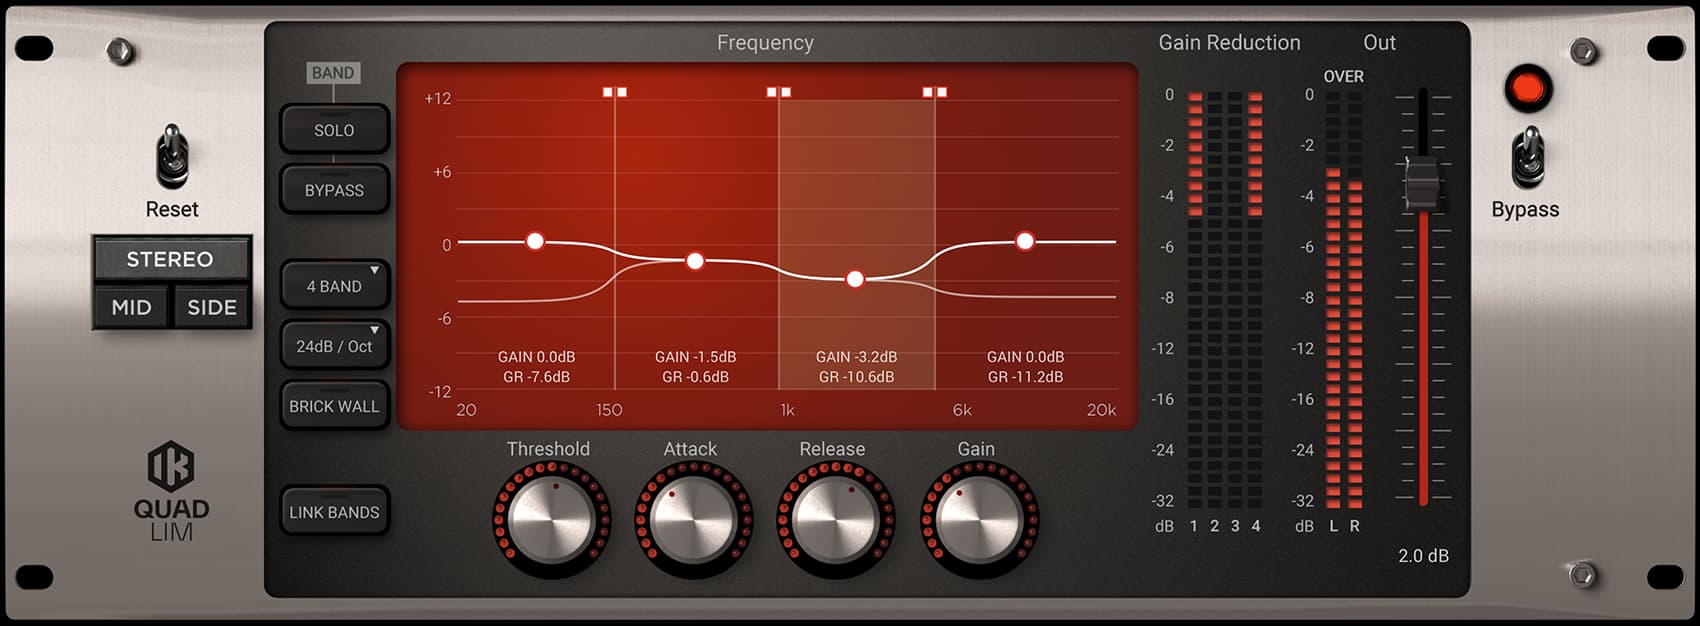Click the Gain knob

point(978,519)
